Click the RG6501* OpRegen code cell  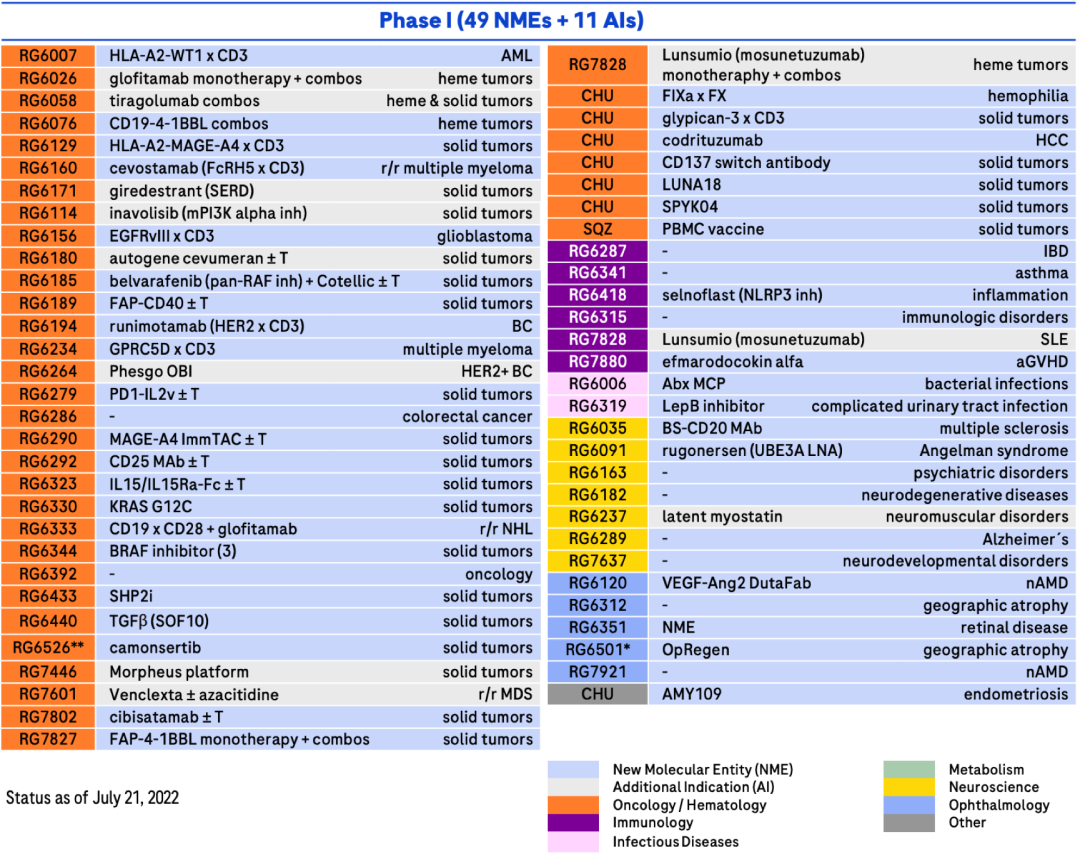click(597, 650)
